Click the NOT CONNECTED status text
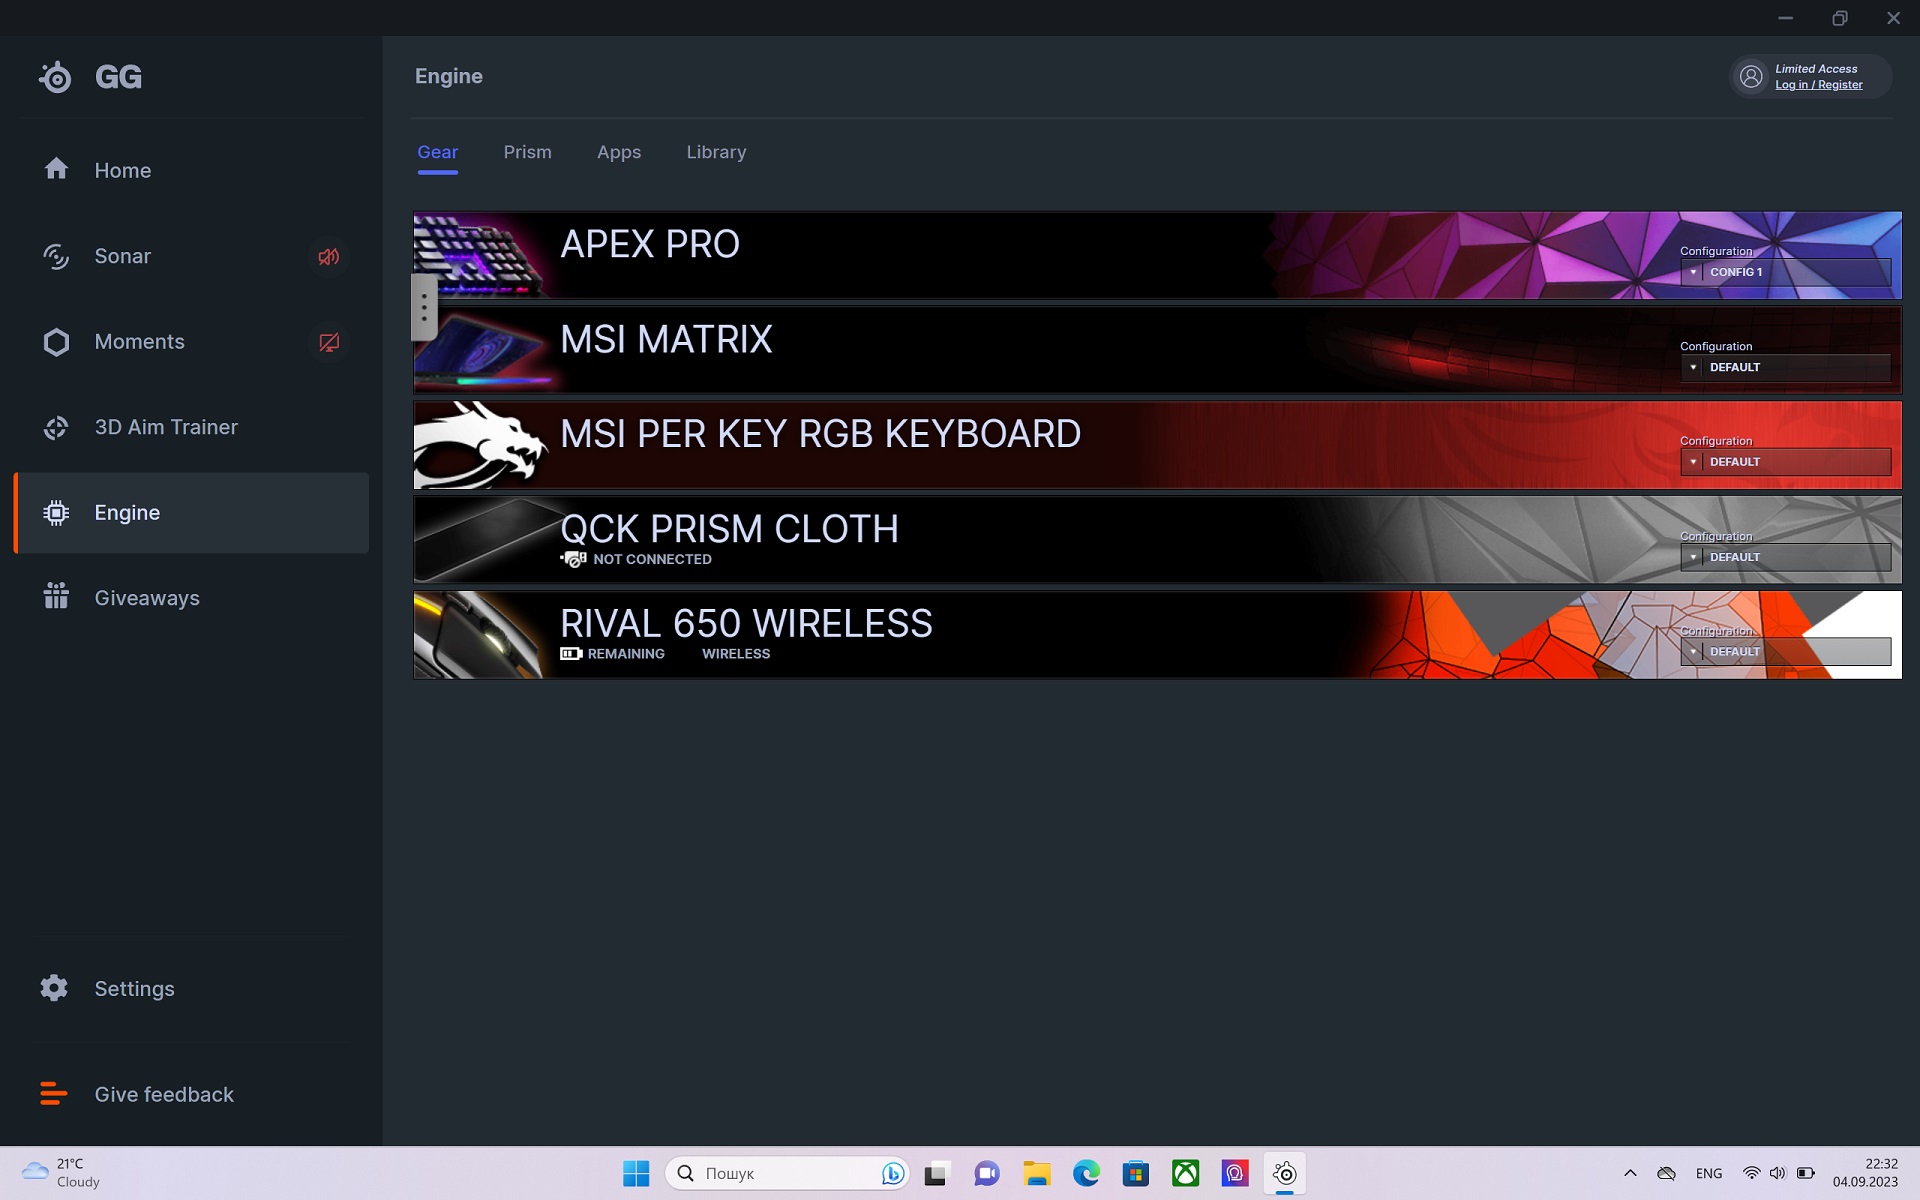The width and height of the screenshot is (1920, 1200). click(652, 559)
